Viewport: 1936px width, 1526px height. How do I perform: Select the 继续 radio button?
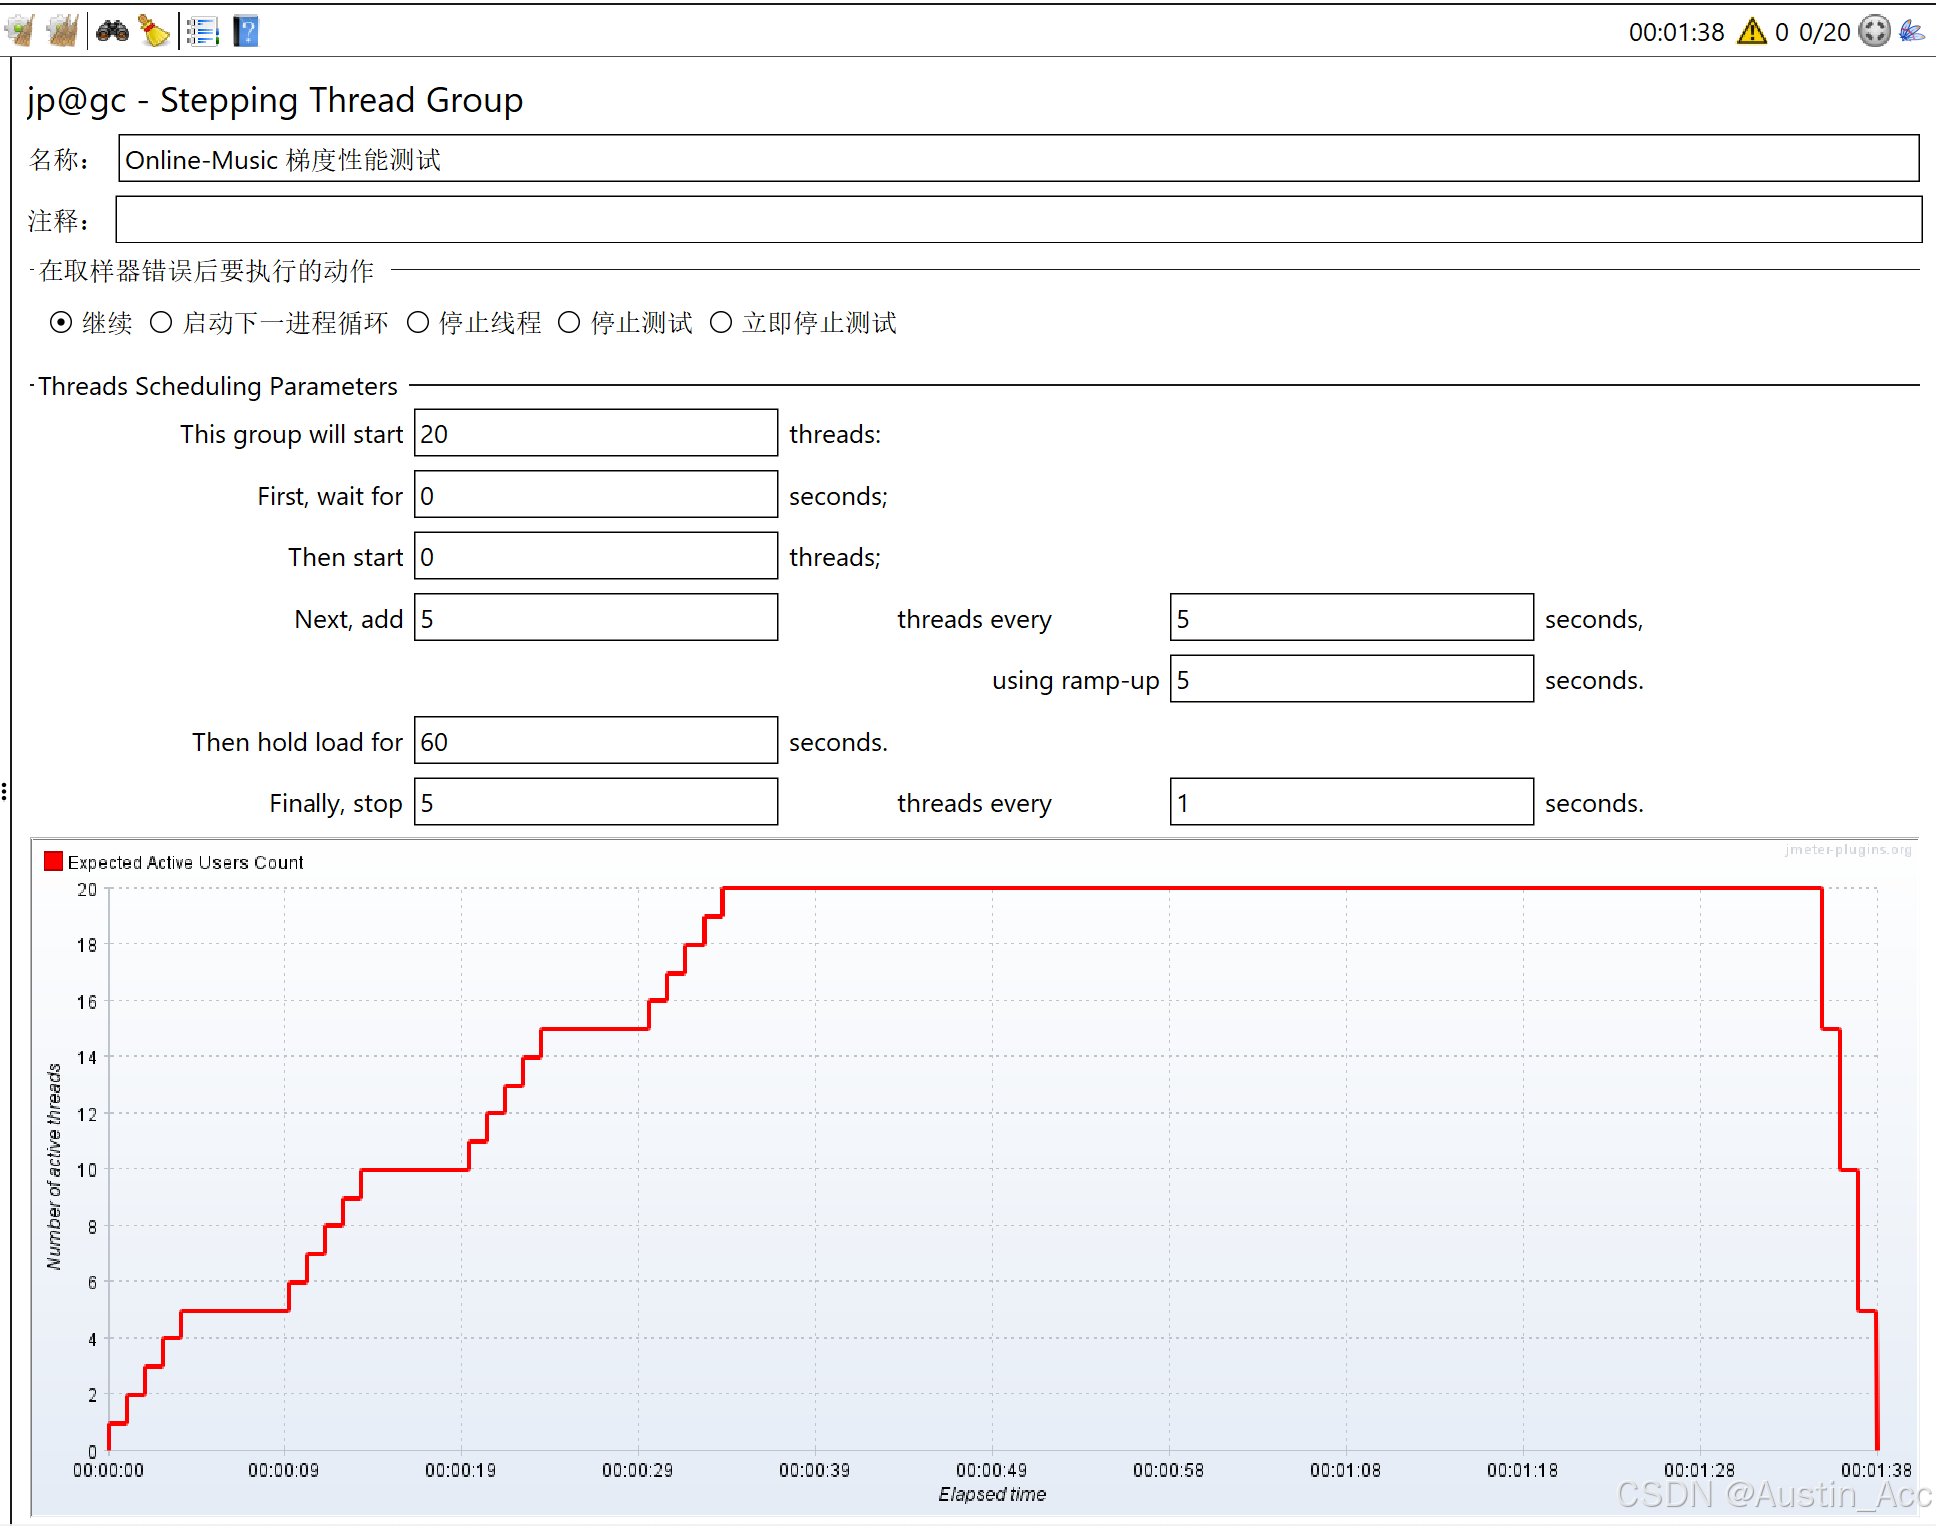61,322
